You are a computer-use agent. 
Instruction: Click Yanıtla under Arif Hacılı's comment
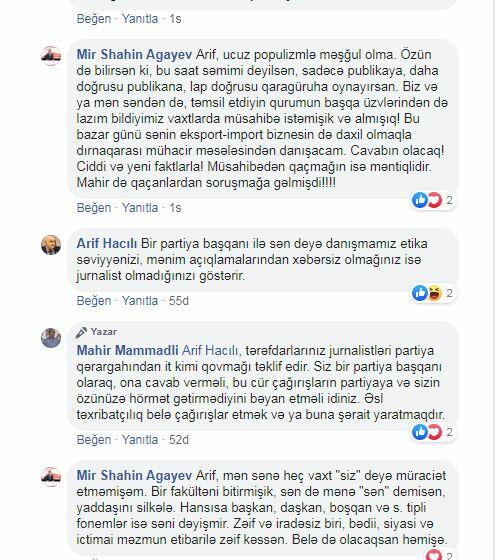[x=140, y=301]
